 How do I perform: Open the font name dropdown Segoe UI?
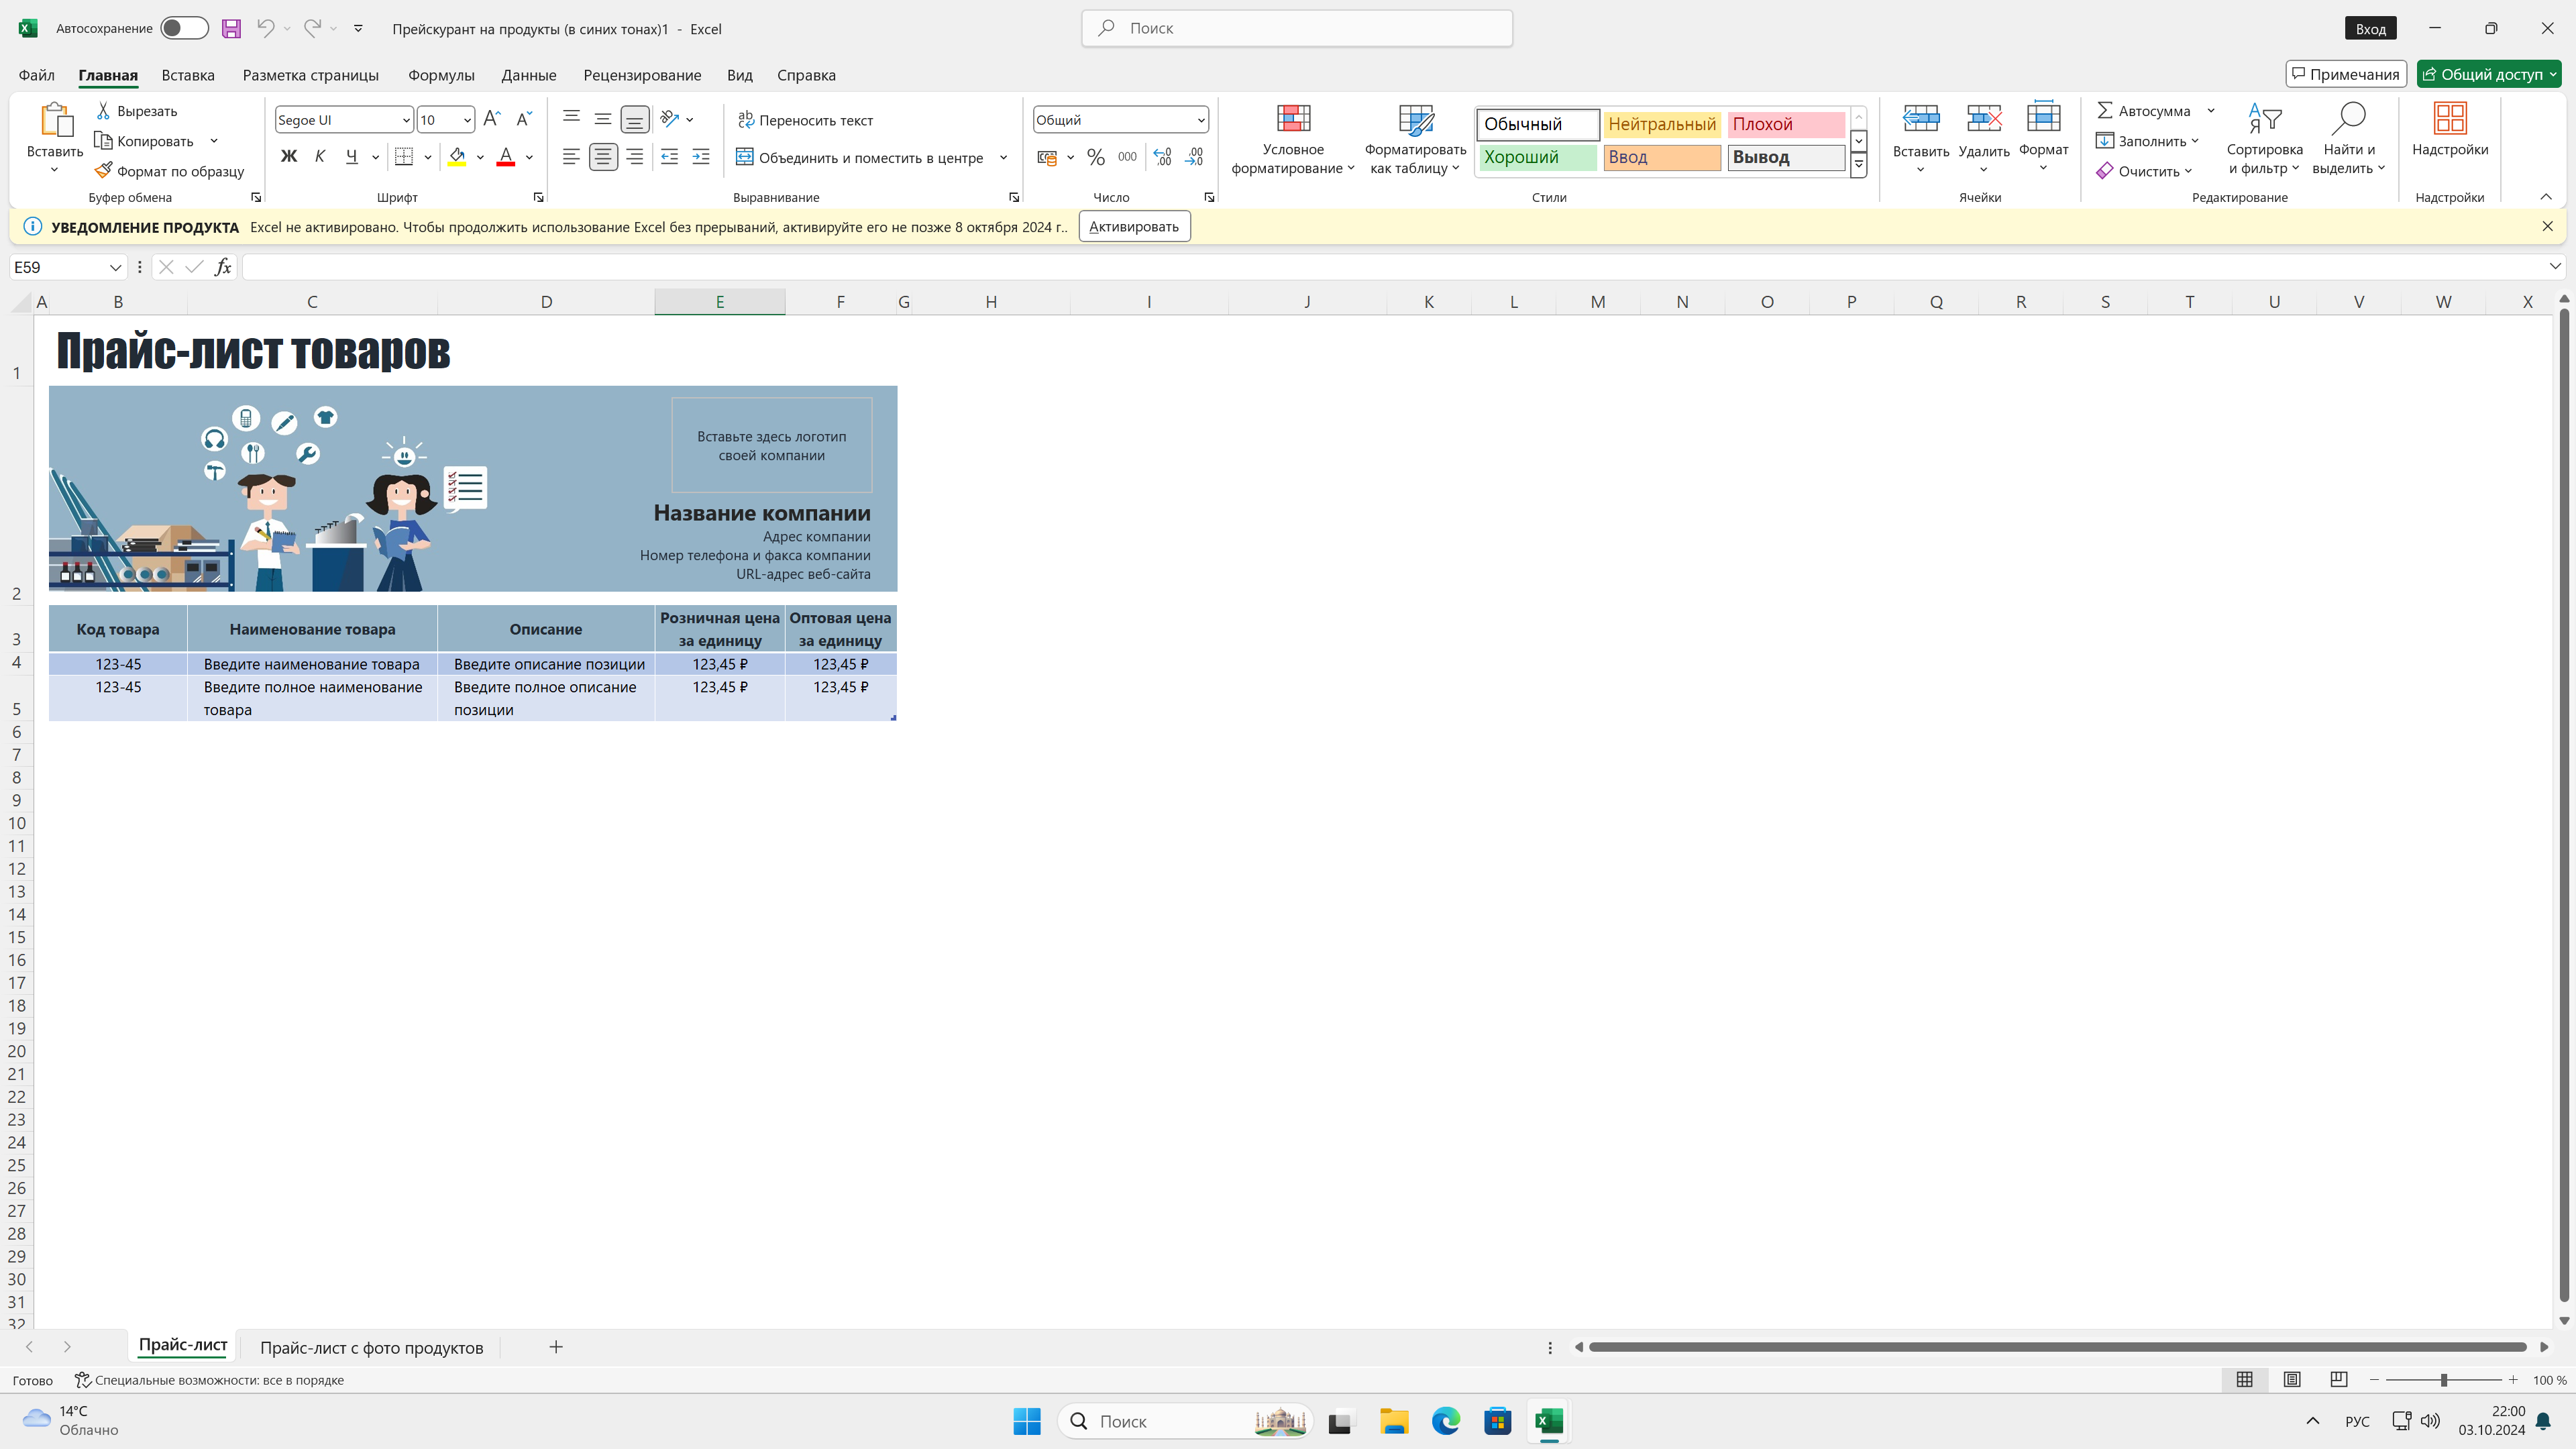[x=406, y=120]
